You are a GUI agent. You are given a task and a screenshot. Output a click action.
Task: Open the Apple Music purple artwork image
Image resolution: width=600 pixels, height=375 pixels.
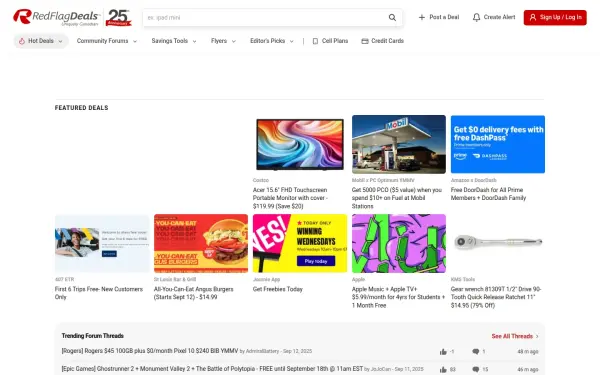point(399,243)
